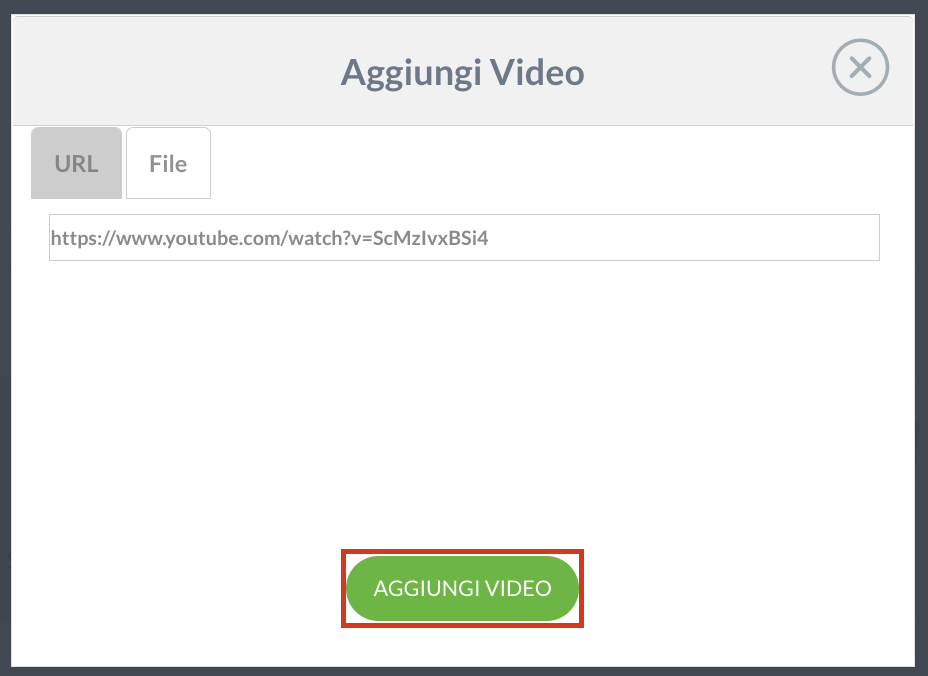Click inside the watch?v=ScMzIvxBSi4 field
Image resolution: width=928 pixels, height=676 pixels.
coord(464,237)
